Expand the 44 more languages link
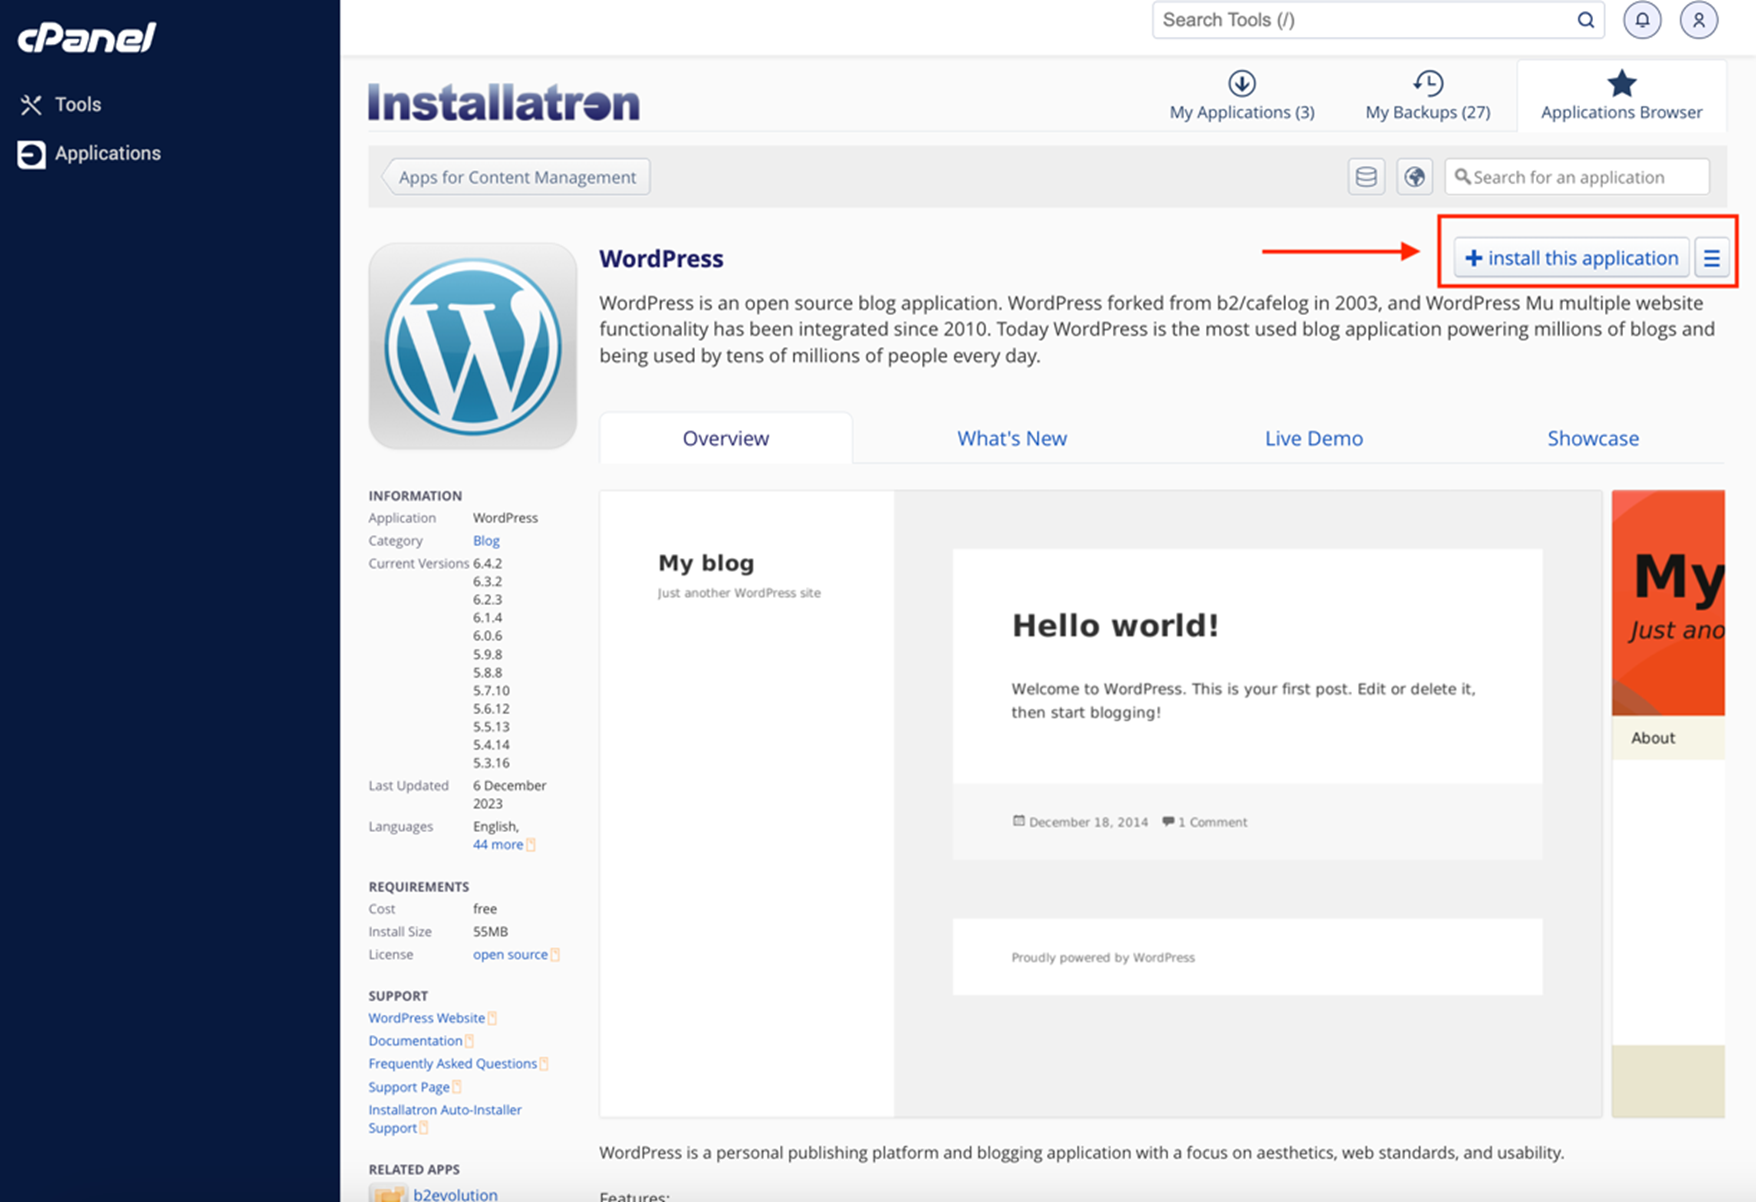 (x=498, y=845)
